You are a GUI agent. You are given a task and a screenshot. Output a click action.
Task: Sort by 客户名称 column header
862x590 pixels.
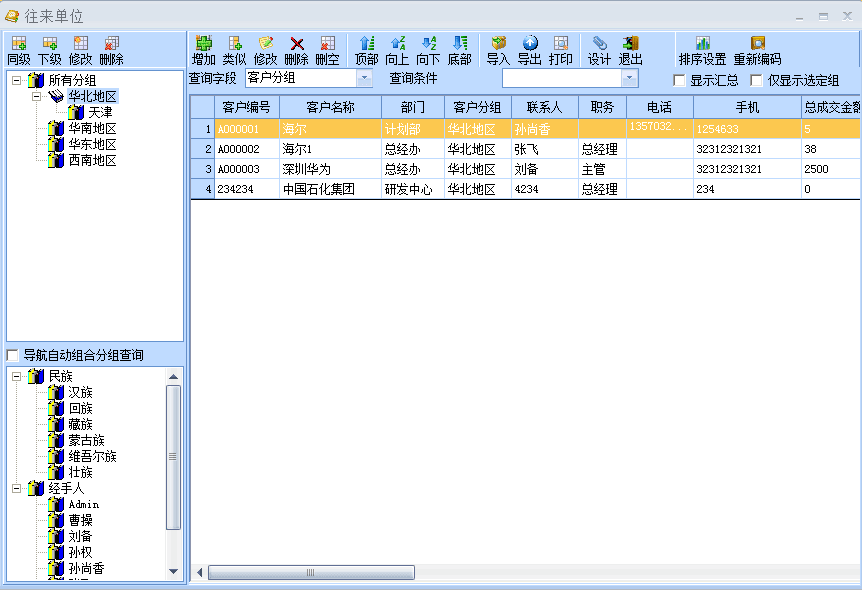(330, 107)
